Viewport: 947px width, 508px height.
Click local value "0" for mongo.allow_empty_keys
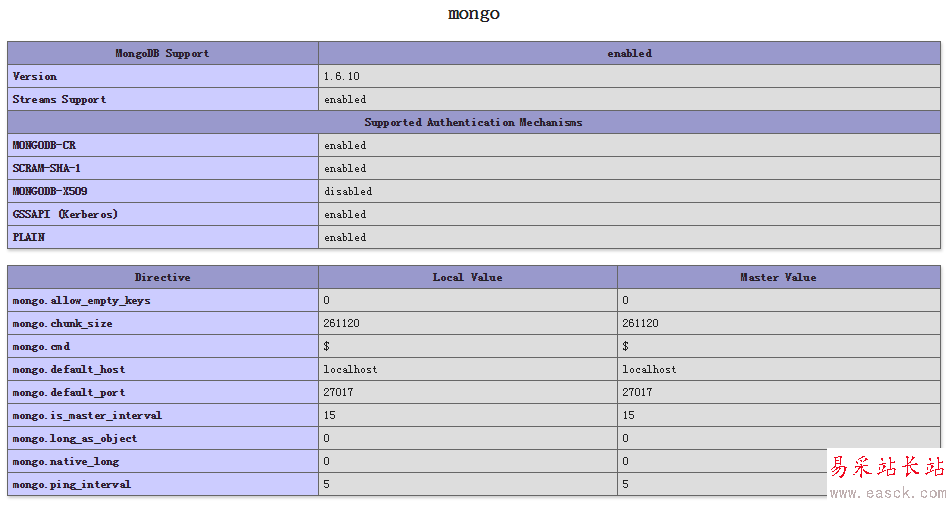[327, 300]
